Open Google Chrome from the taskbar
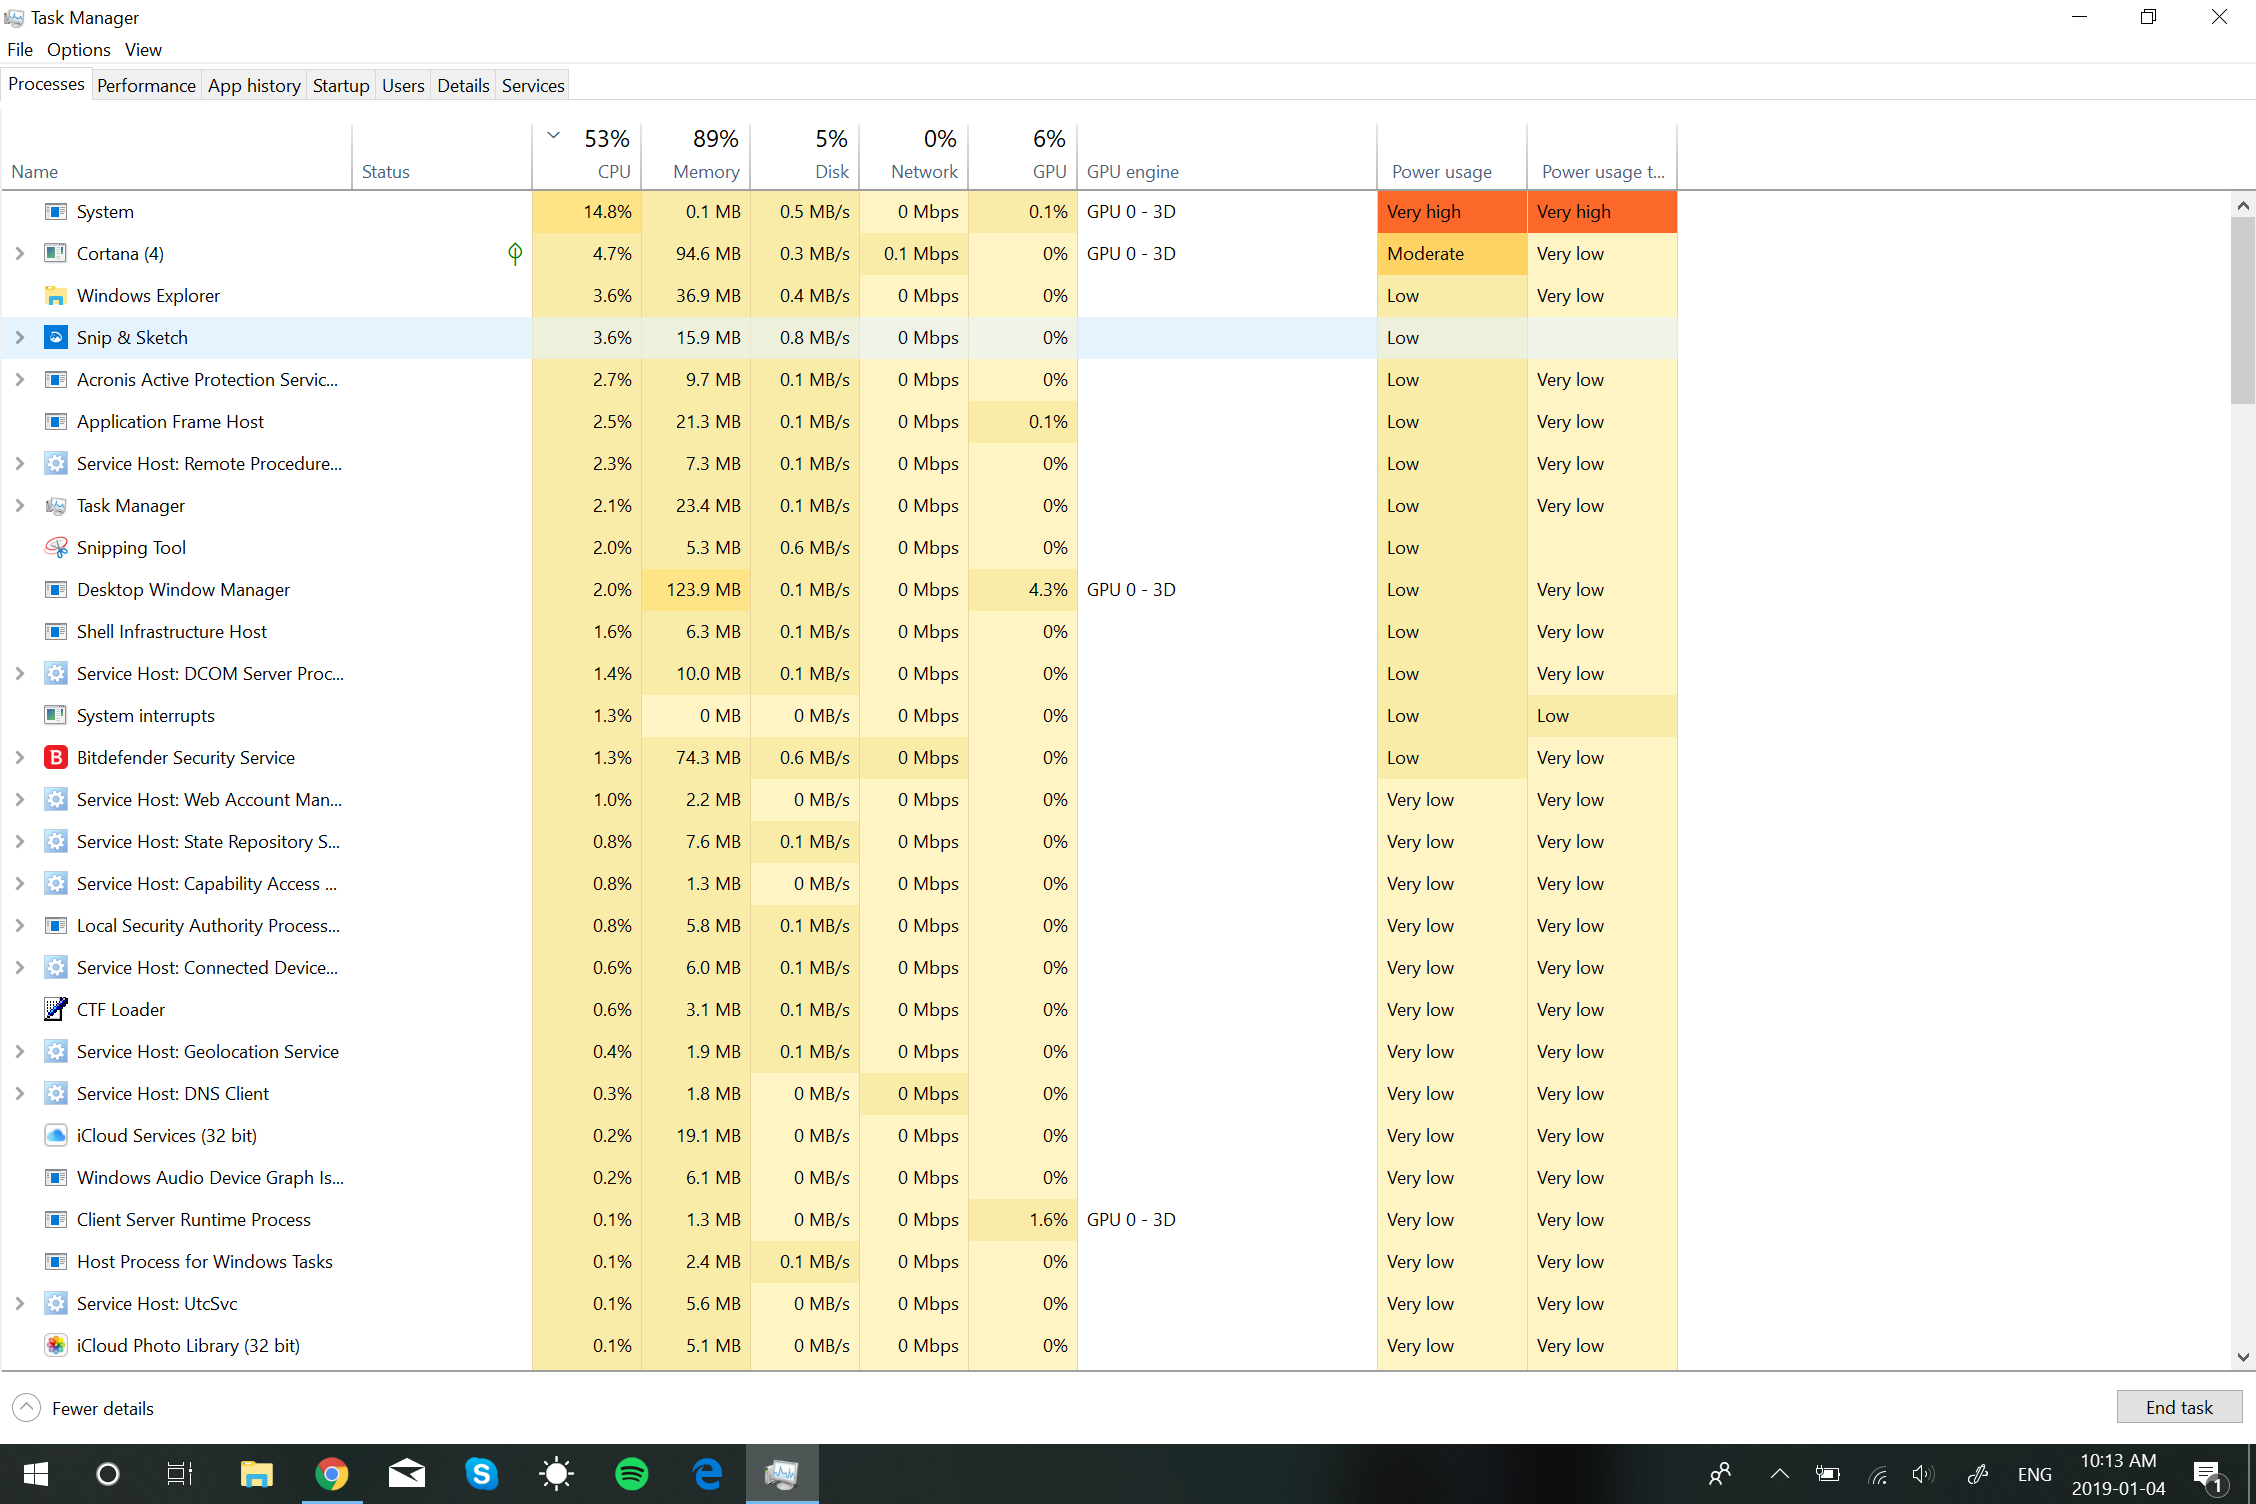 pos(332,1474)
